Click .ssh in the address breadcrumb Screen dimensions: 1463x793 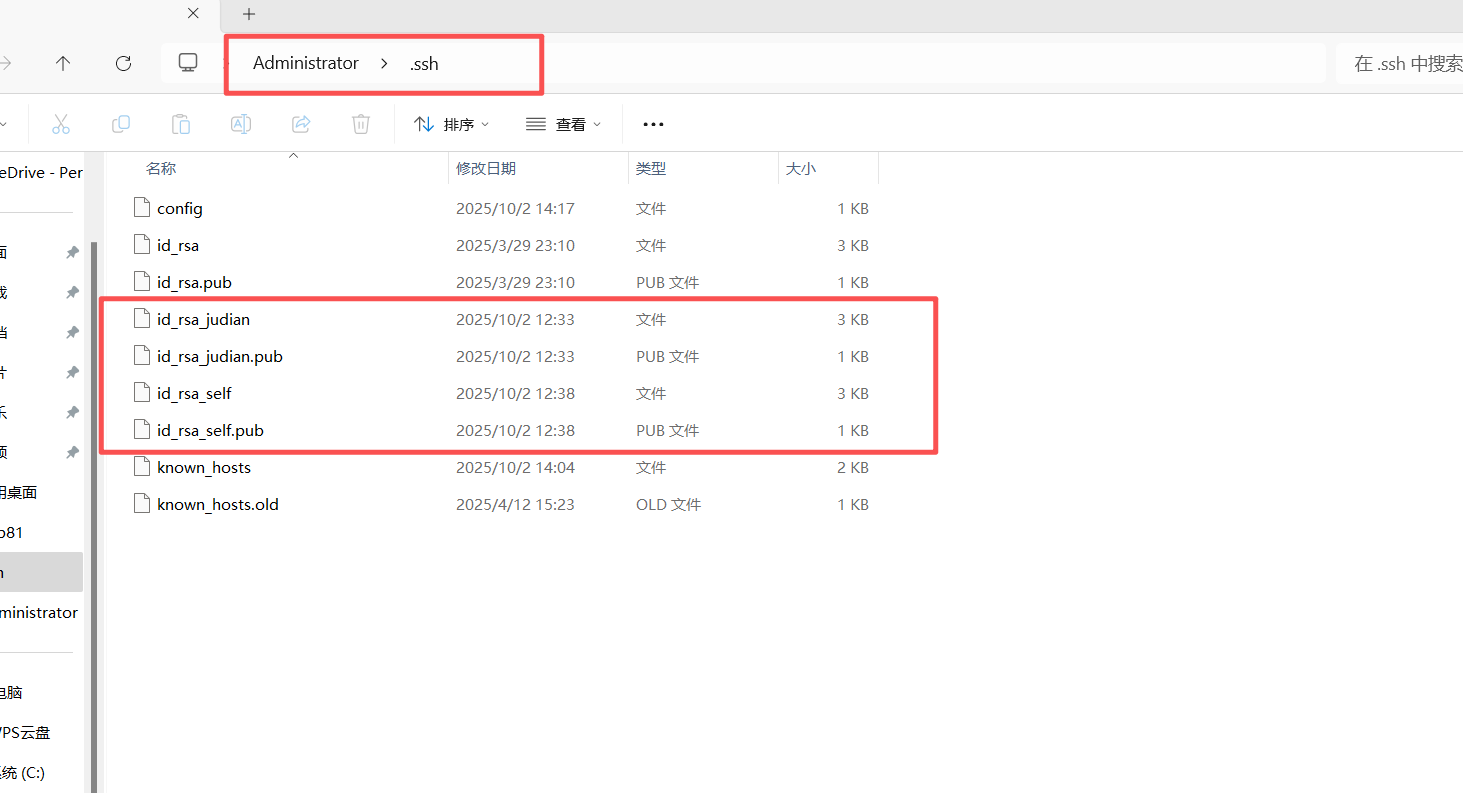424,63
